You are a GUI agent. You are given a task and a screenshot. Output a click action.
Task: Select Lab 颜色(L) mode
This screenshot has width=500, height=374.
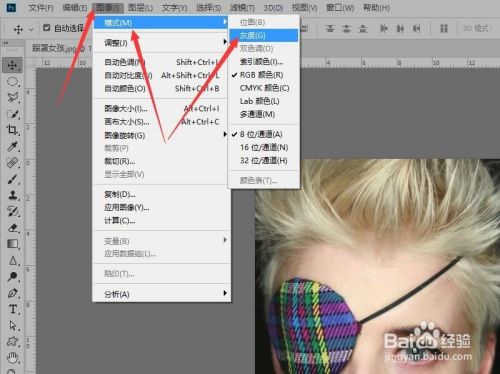(x=264, y=101)
